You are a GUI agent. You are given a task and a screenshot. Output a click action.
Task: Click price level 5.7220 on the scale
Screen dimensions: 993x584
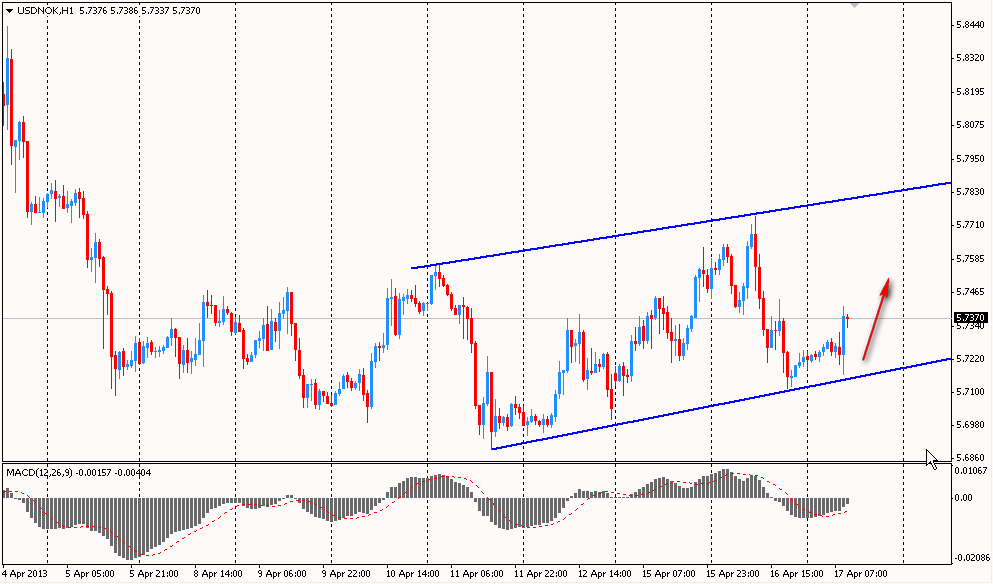tap(971, 359)
